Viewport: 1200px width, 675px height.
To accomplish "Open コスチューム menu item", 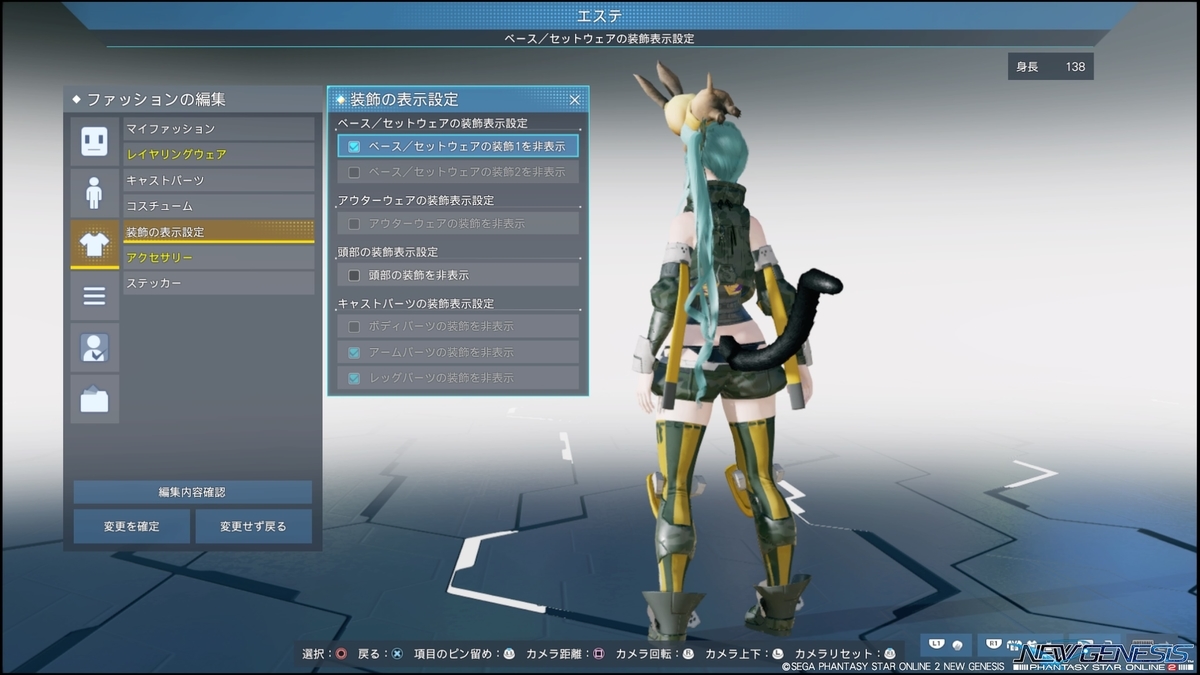I will click(218, 206).
